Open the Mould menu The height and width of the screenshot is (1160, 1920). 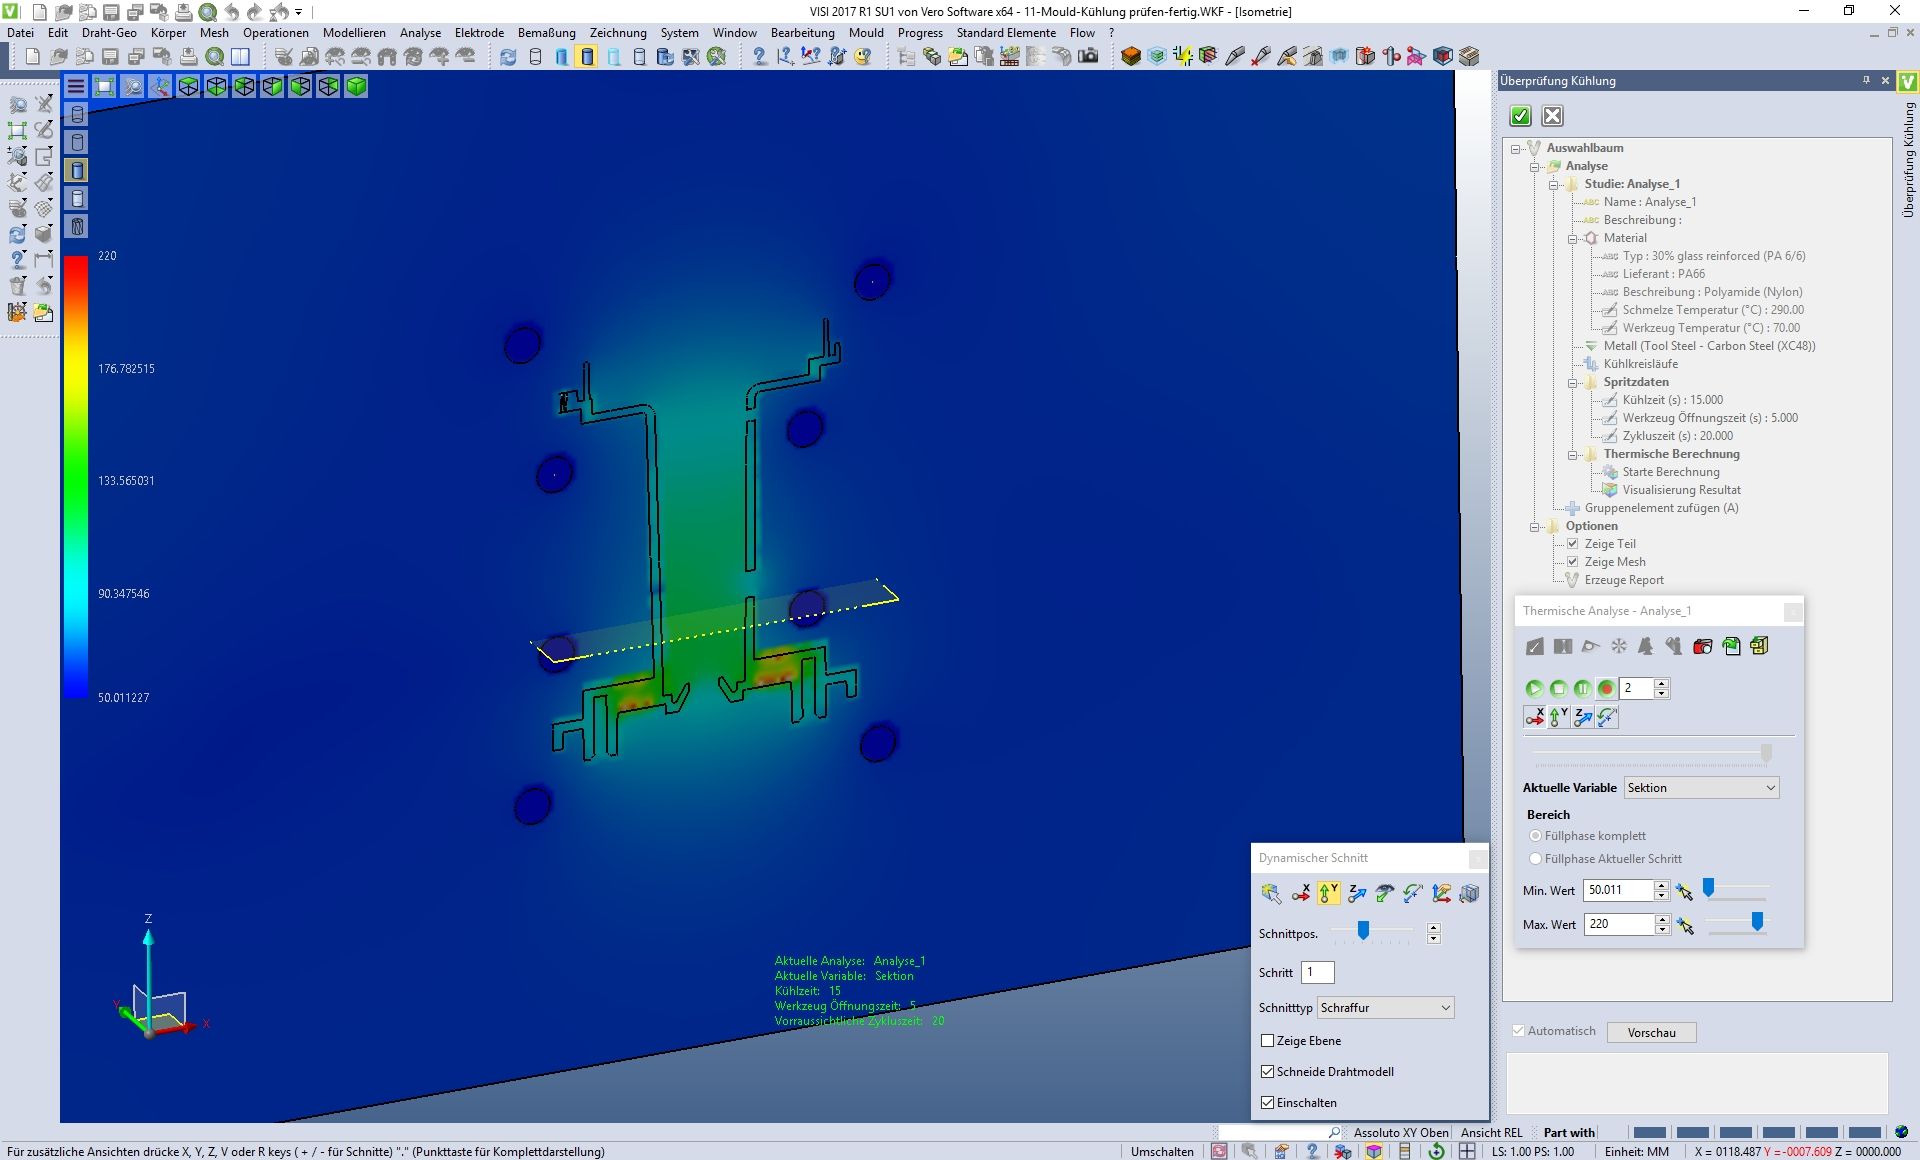[x=866, y=33]
